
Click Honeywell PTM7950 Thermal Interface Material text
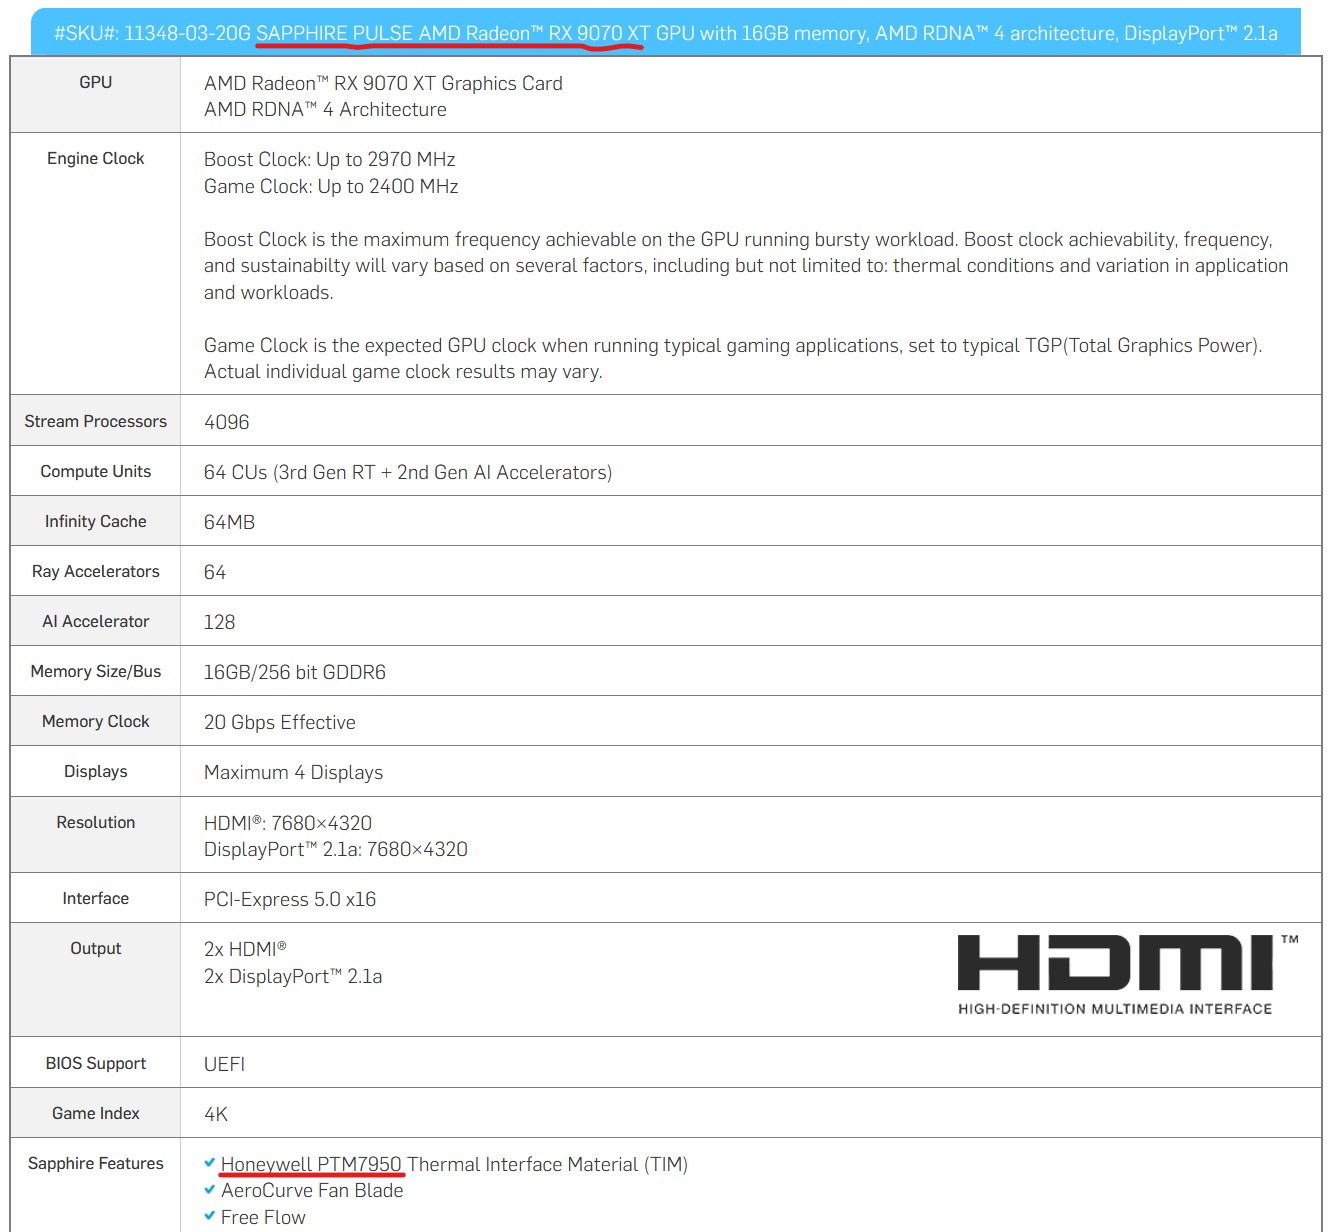454,1164
